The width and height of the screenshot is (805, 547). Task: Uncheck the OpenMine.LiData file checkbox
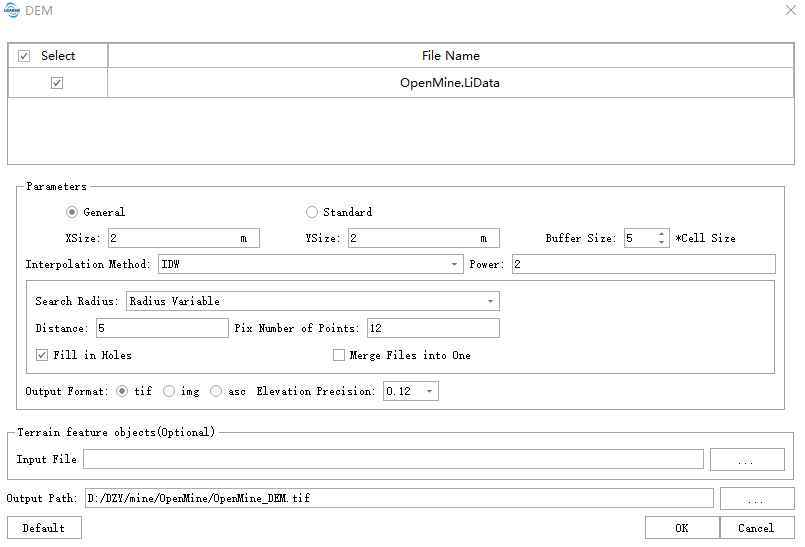coord(57,83)
